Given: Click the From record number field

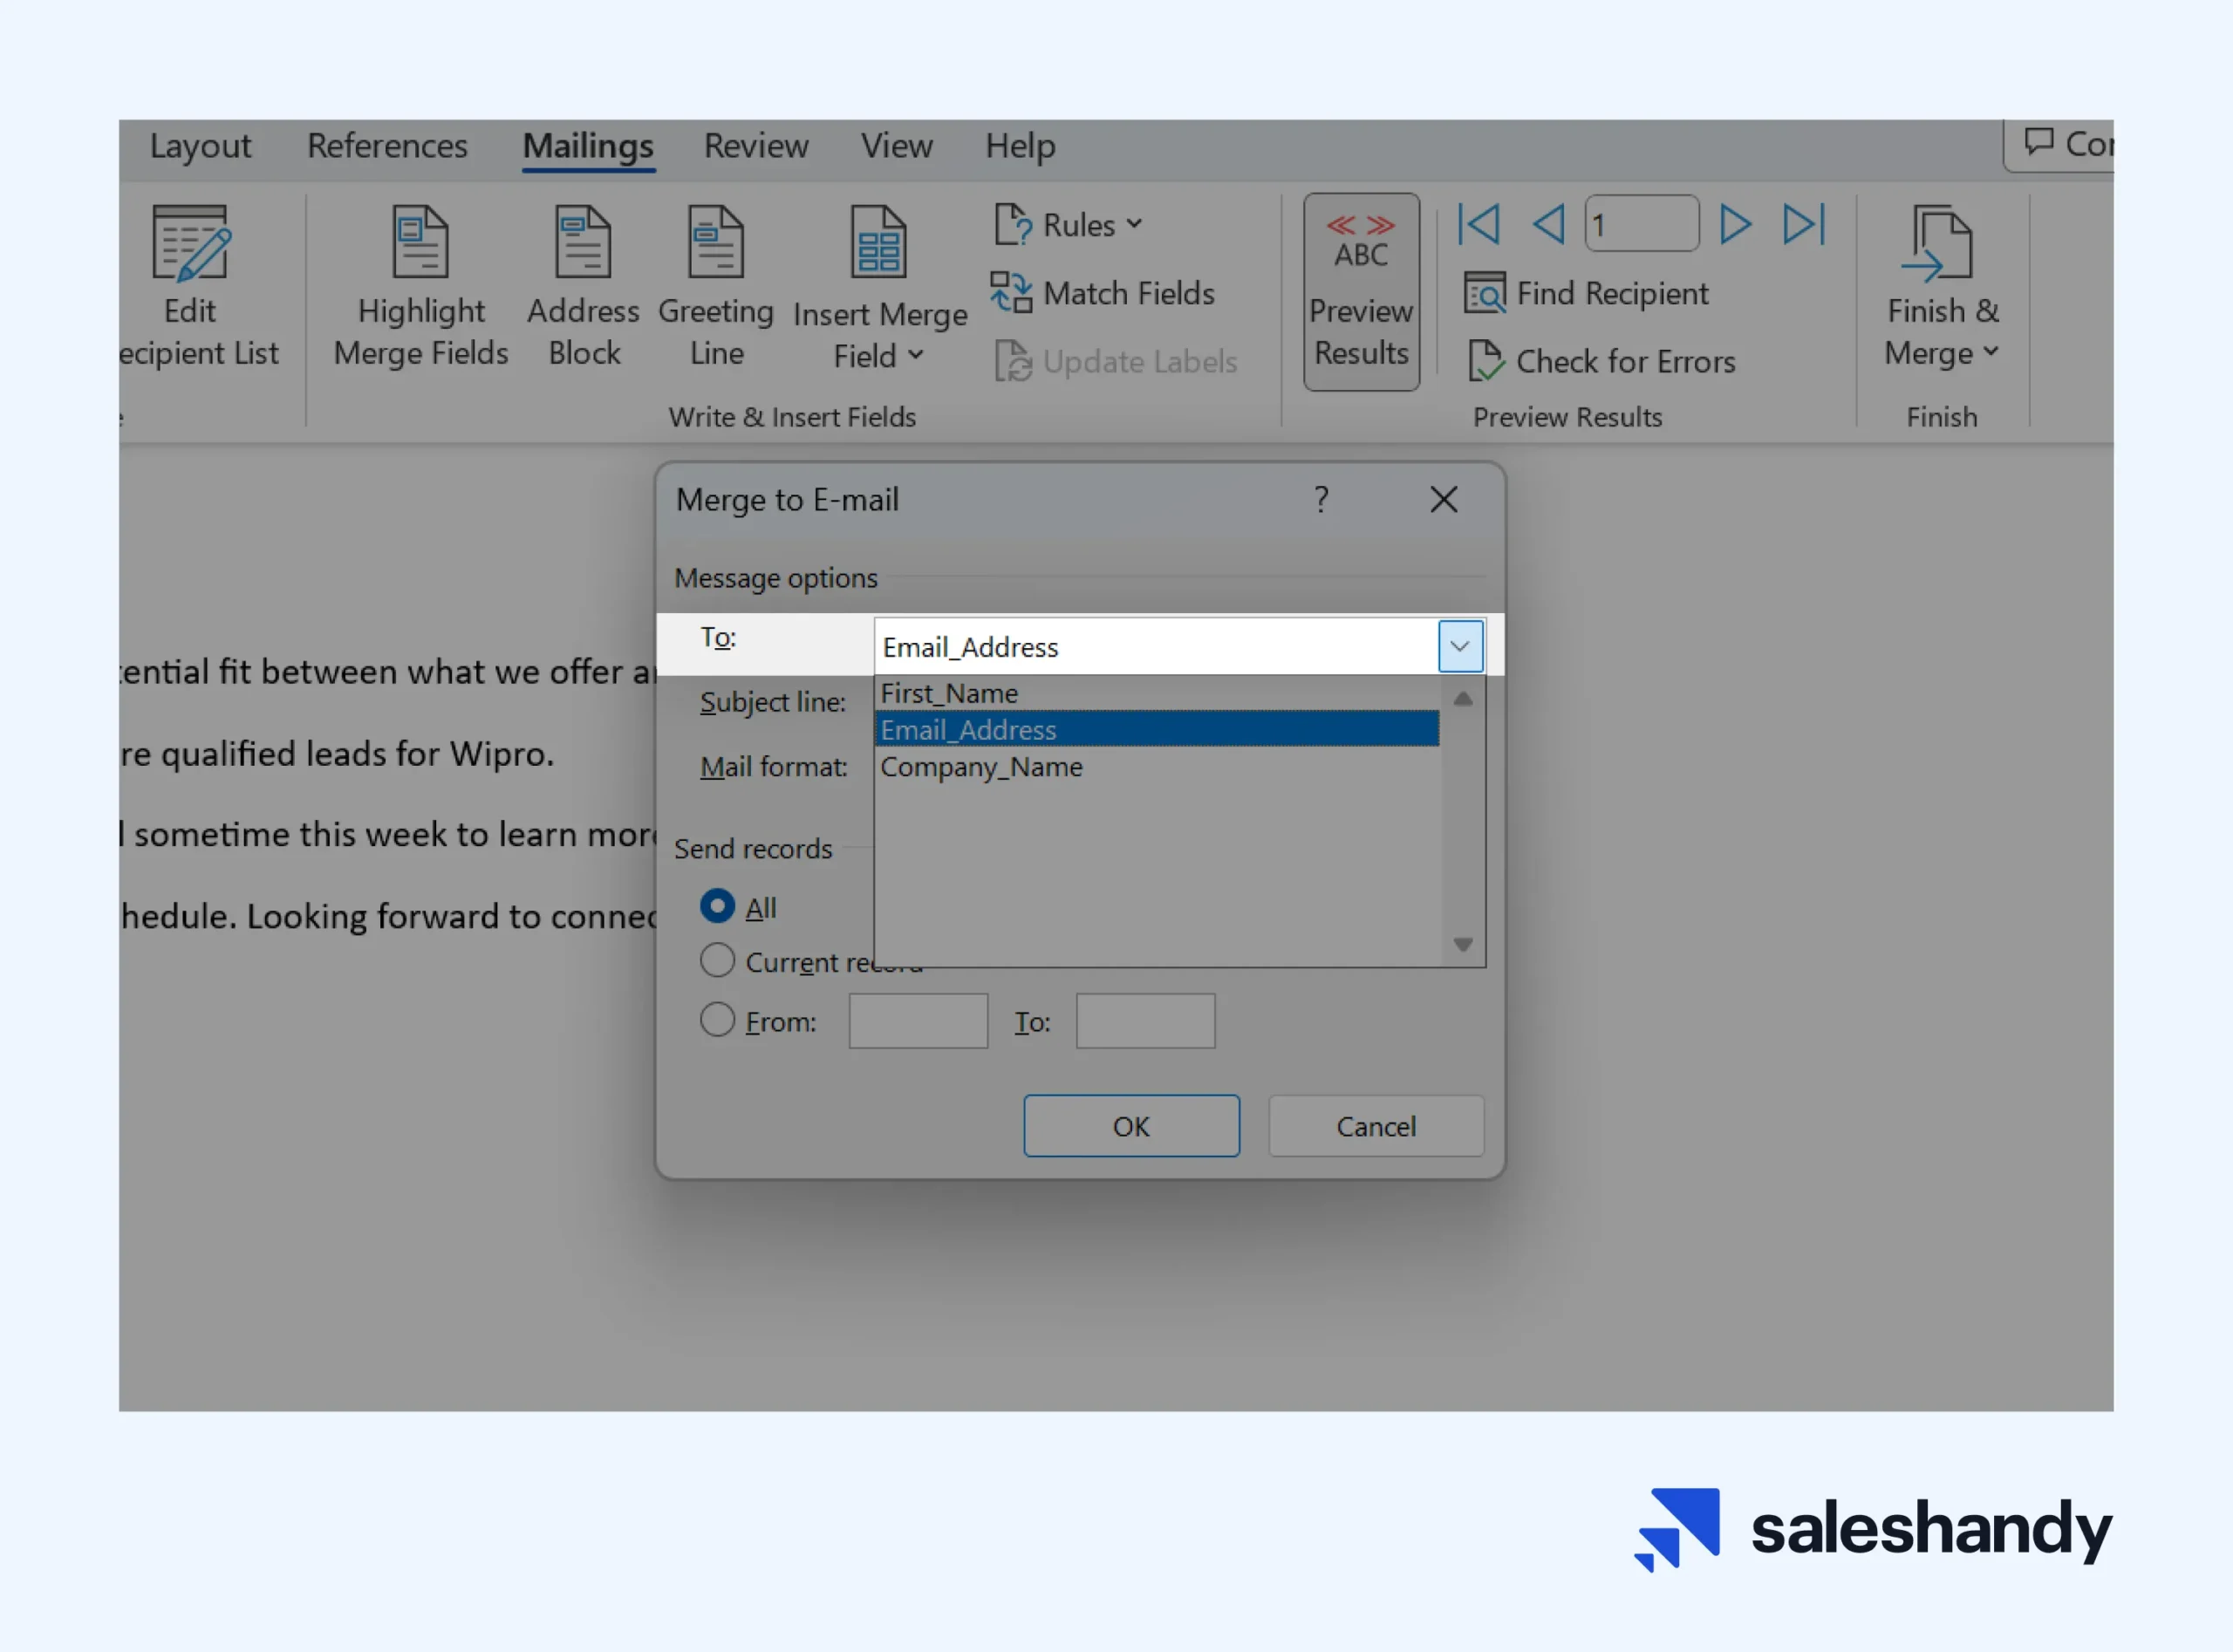Looking at the screenshot, I should (918, 1020).
